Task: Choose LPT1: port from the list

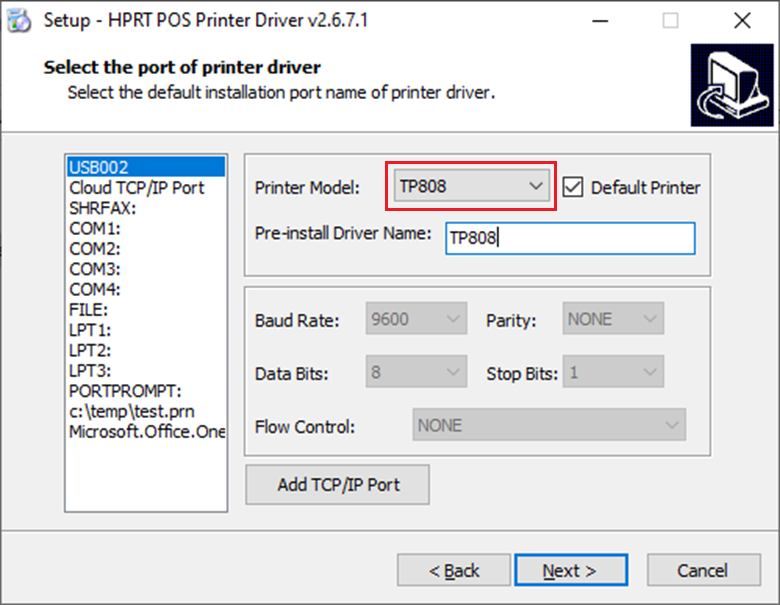Action: pyautogui.click(x=90, y=330)
